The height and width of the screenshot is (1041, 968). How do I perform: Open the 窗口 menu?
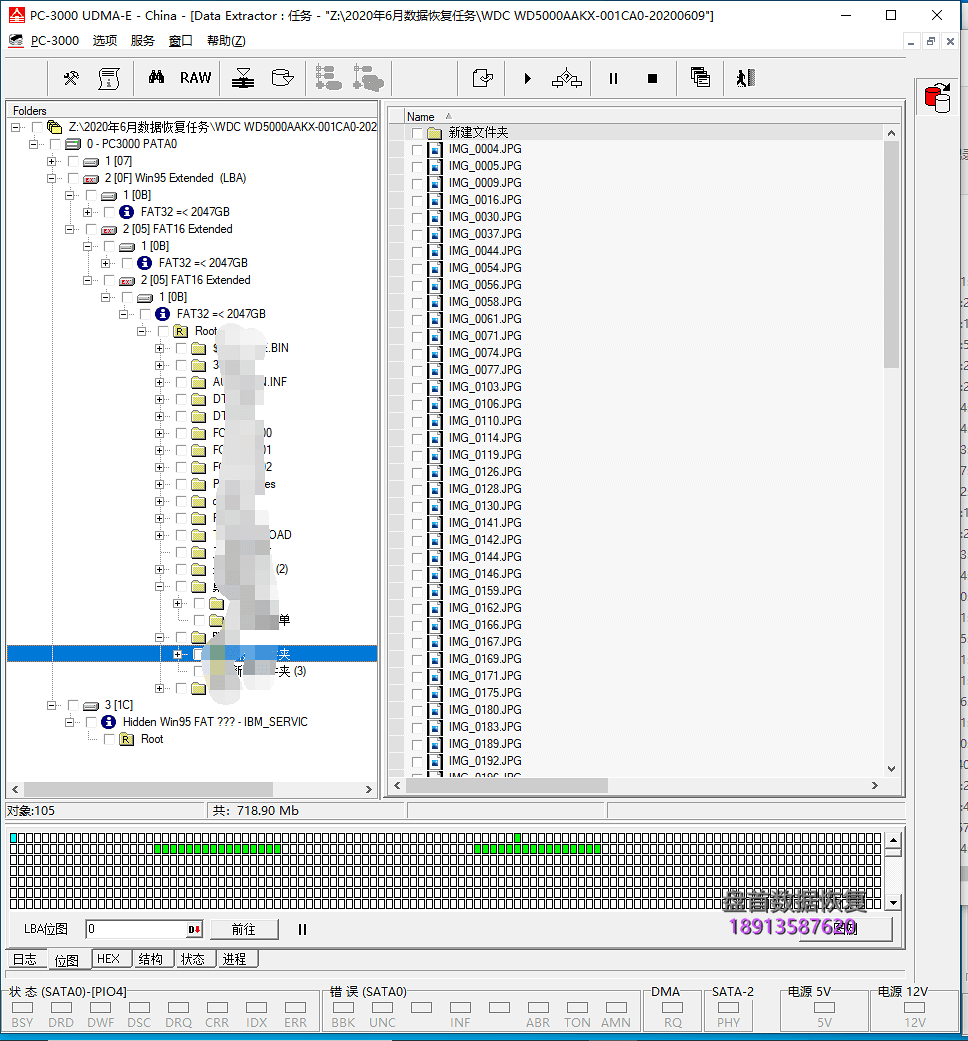(x=181, y=40)
